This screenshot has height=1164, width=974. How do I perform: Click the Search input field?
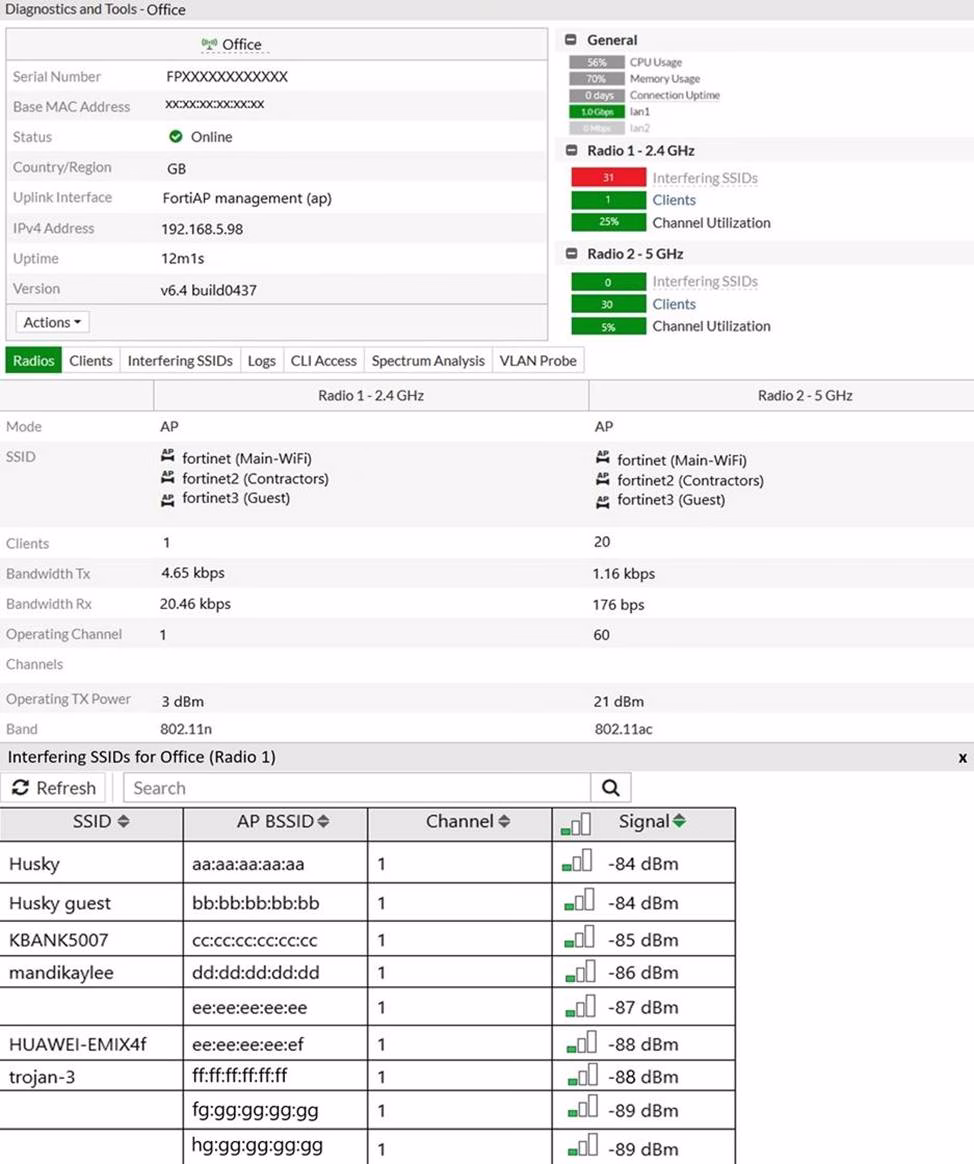pyautogui.click(x=357, y=788)
